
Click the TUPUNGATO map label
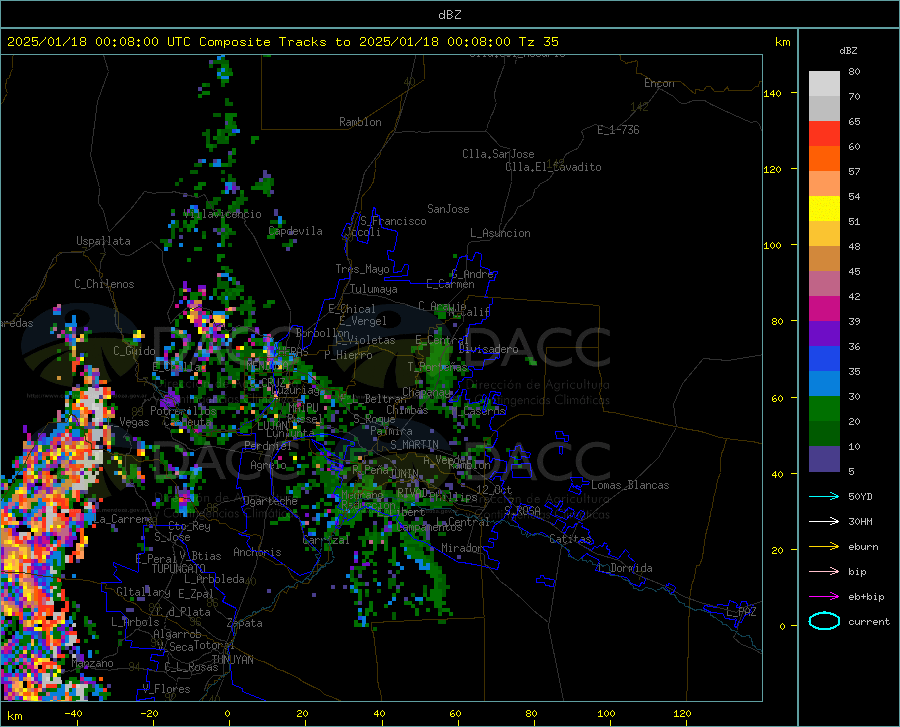179,569
